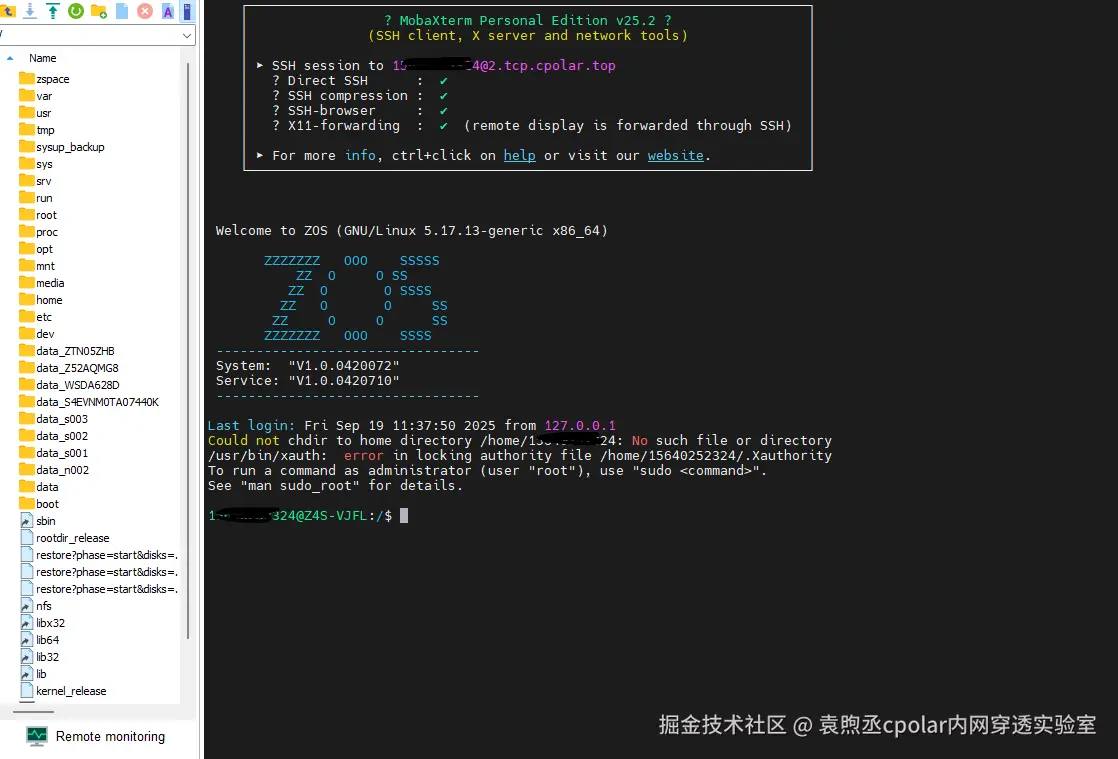
Task: Select the data_n002 folder
Action: tap(63, 470)
